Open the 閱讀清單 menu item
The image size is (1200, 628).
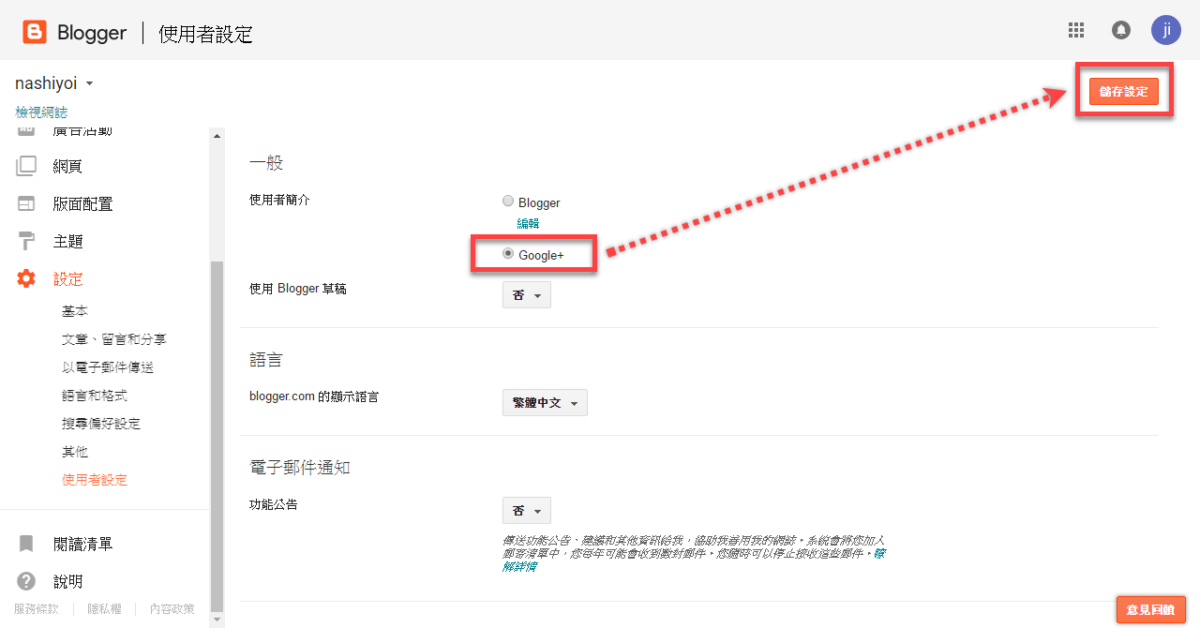pos(83,544)
